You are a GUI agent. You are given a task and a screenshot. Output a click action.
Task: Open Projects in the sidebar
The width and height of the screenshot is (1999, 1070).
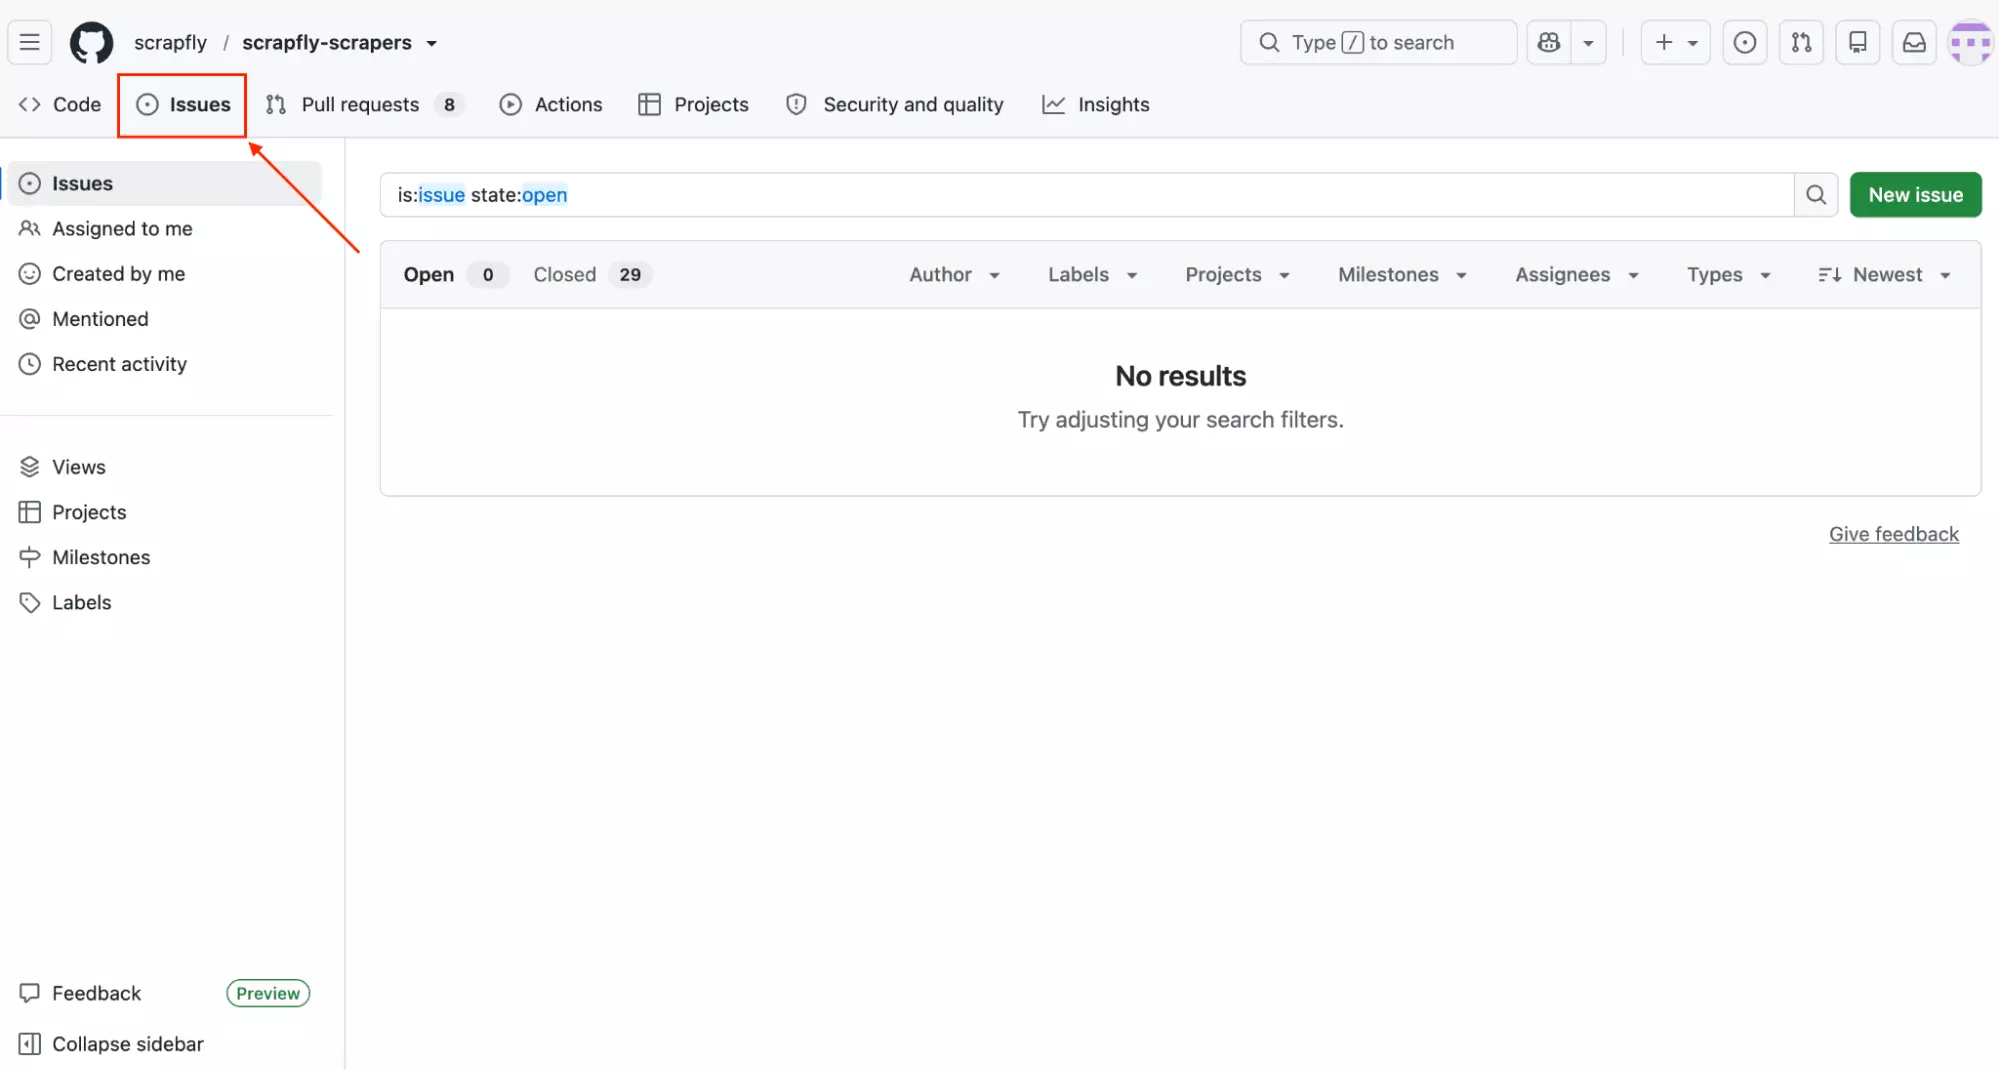(165, 511)
